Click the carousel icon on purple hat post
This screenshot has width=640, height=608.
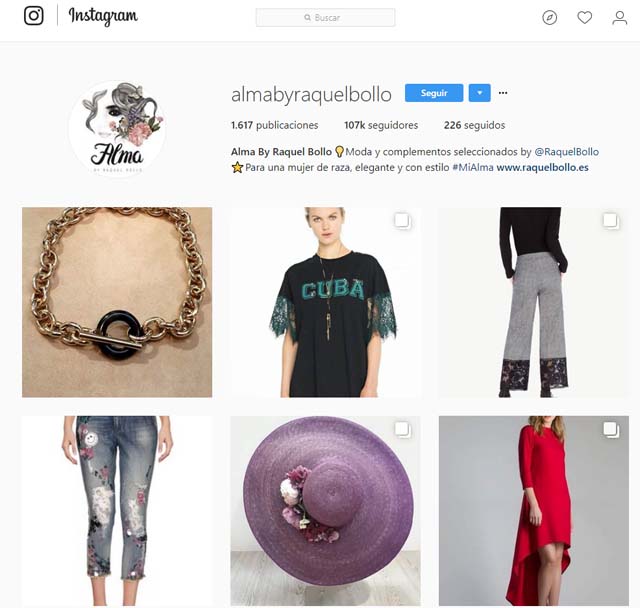tap(402, 430)
